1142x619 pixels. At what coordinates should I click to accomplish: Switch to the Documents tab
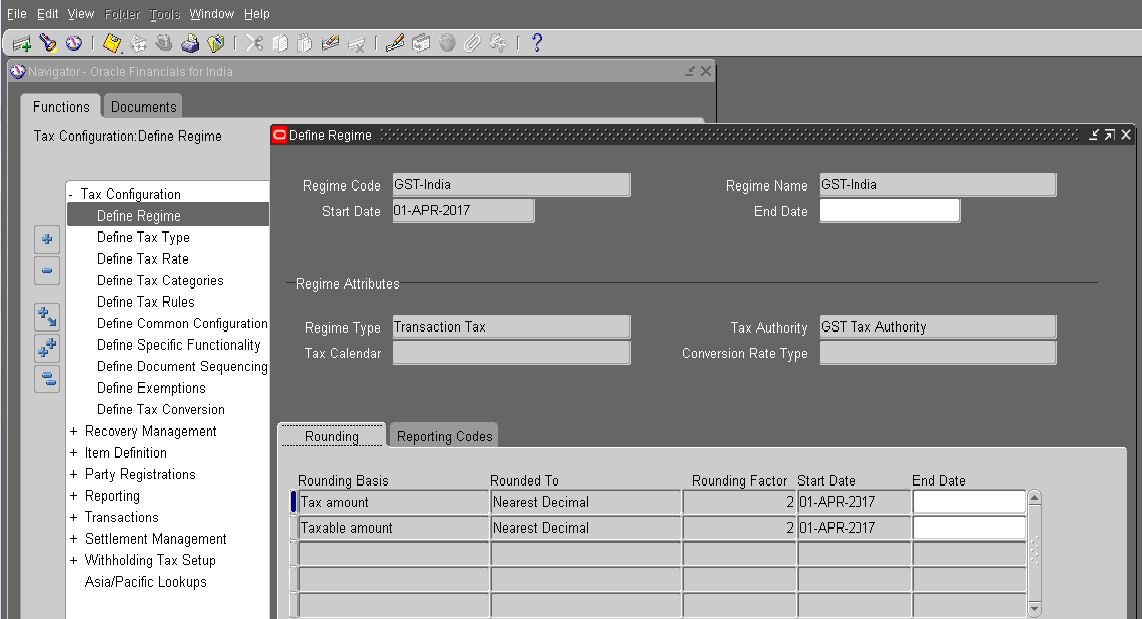pos(142,106)
